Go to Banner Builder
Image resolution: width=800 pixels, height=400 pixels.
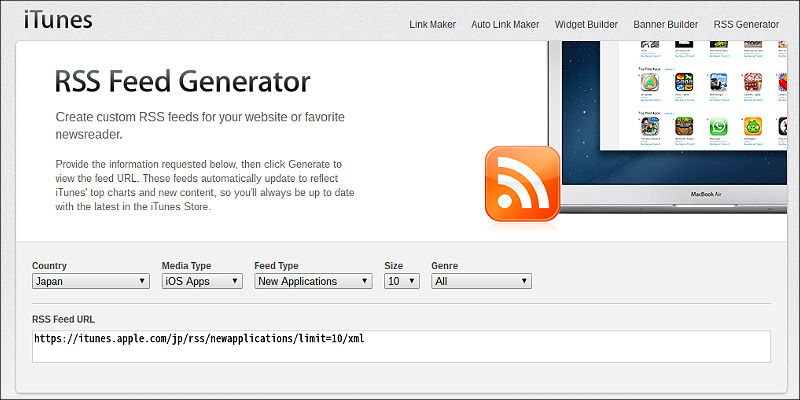coord(666,24)
